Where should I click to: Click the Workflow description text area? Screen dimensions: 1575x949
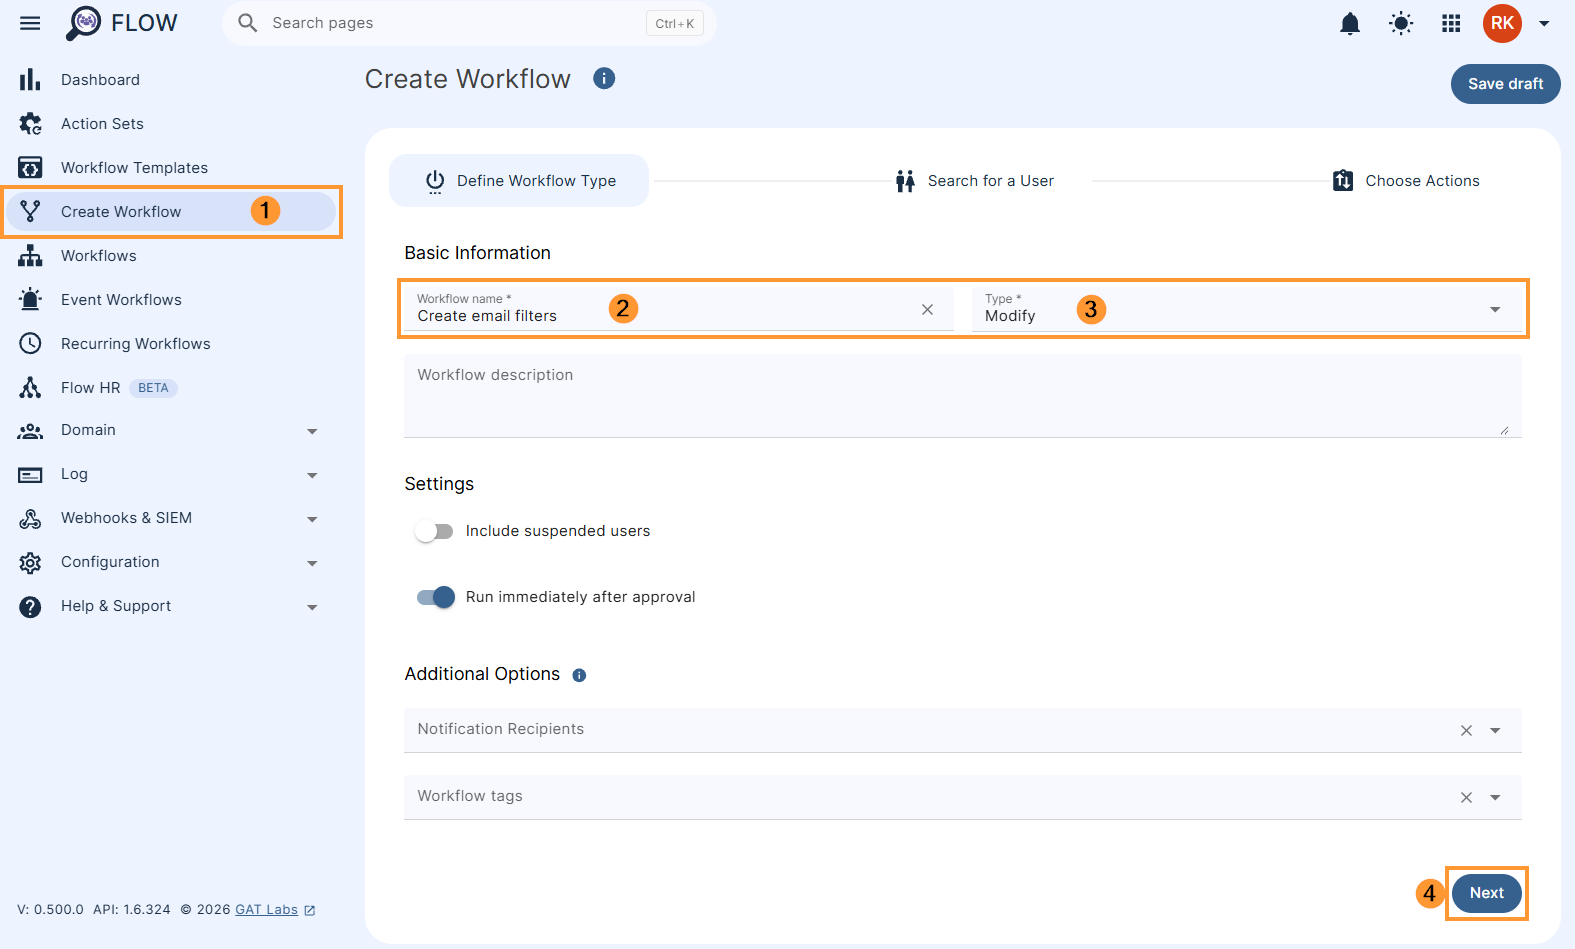(963, 396)
